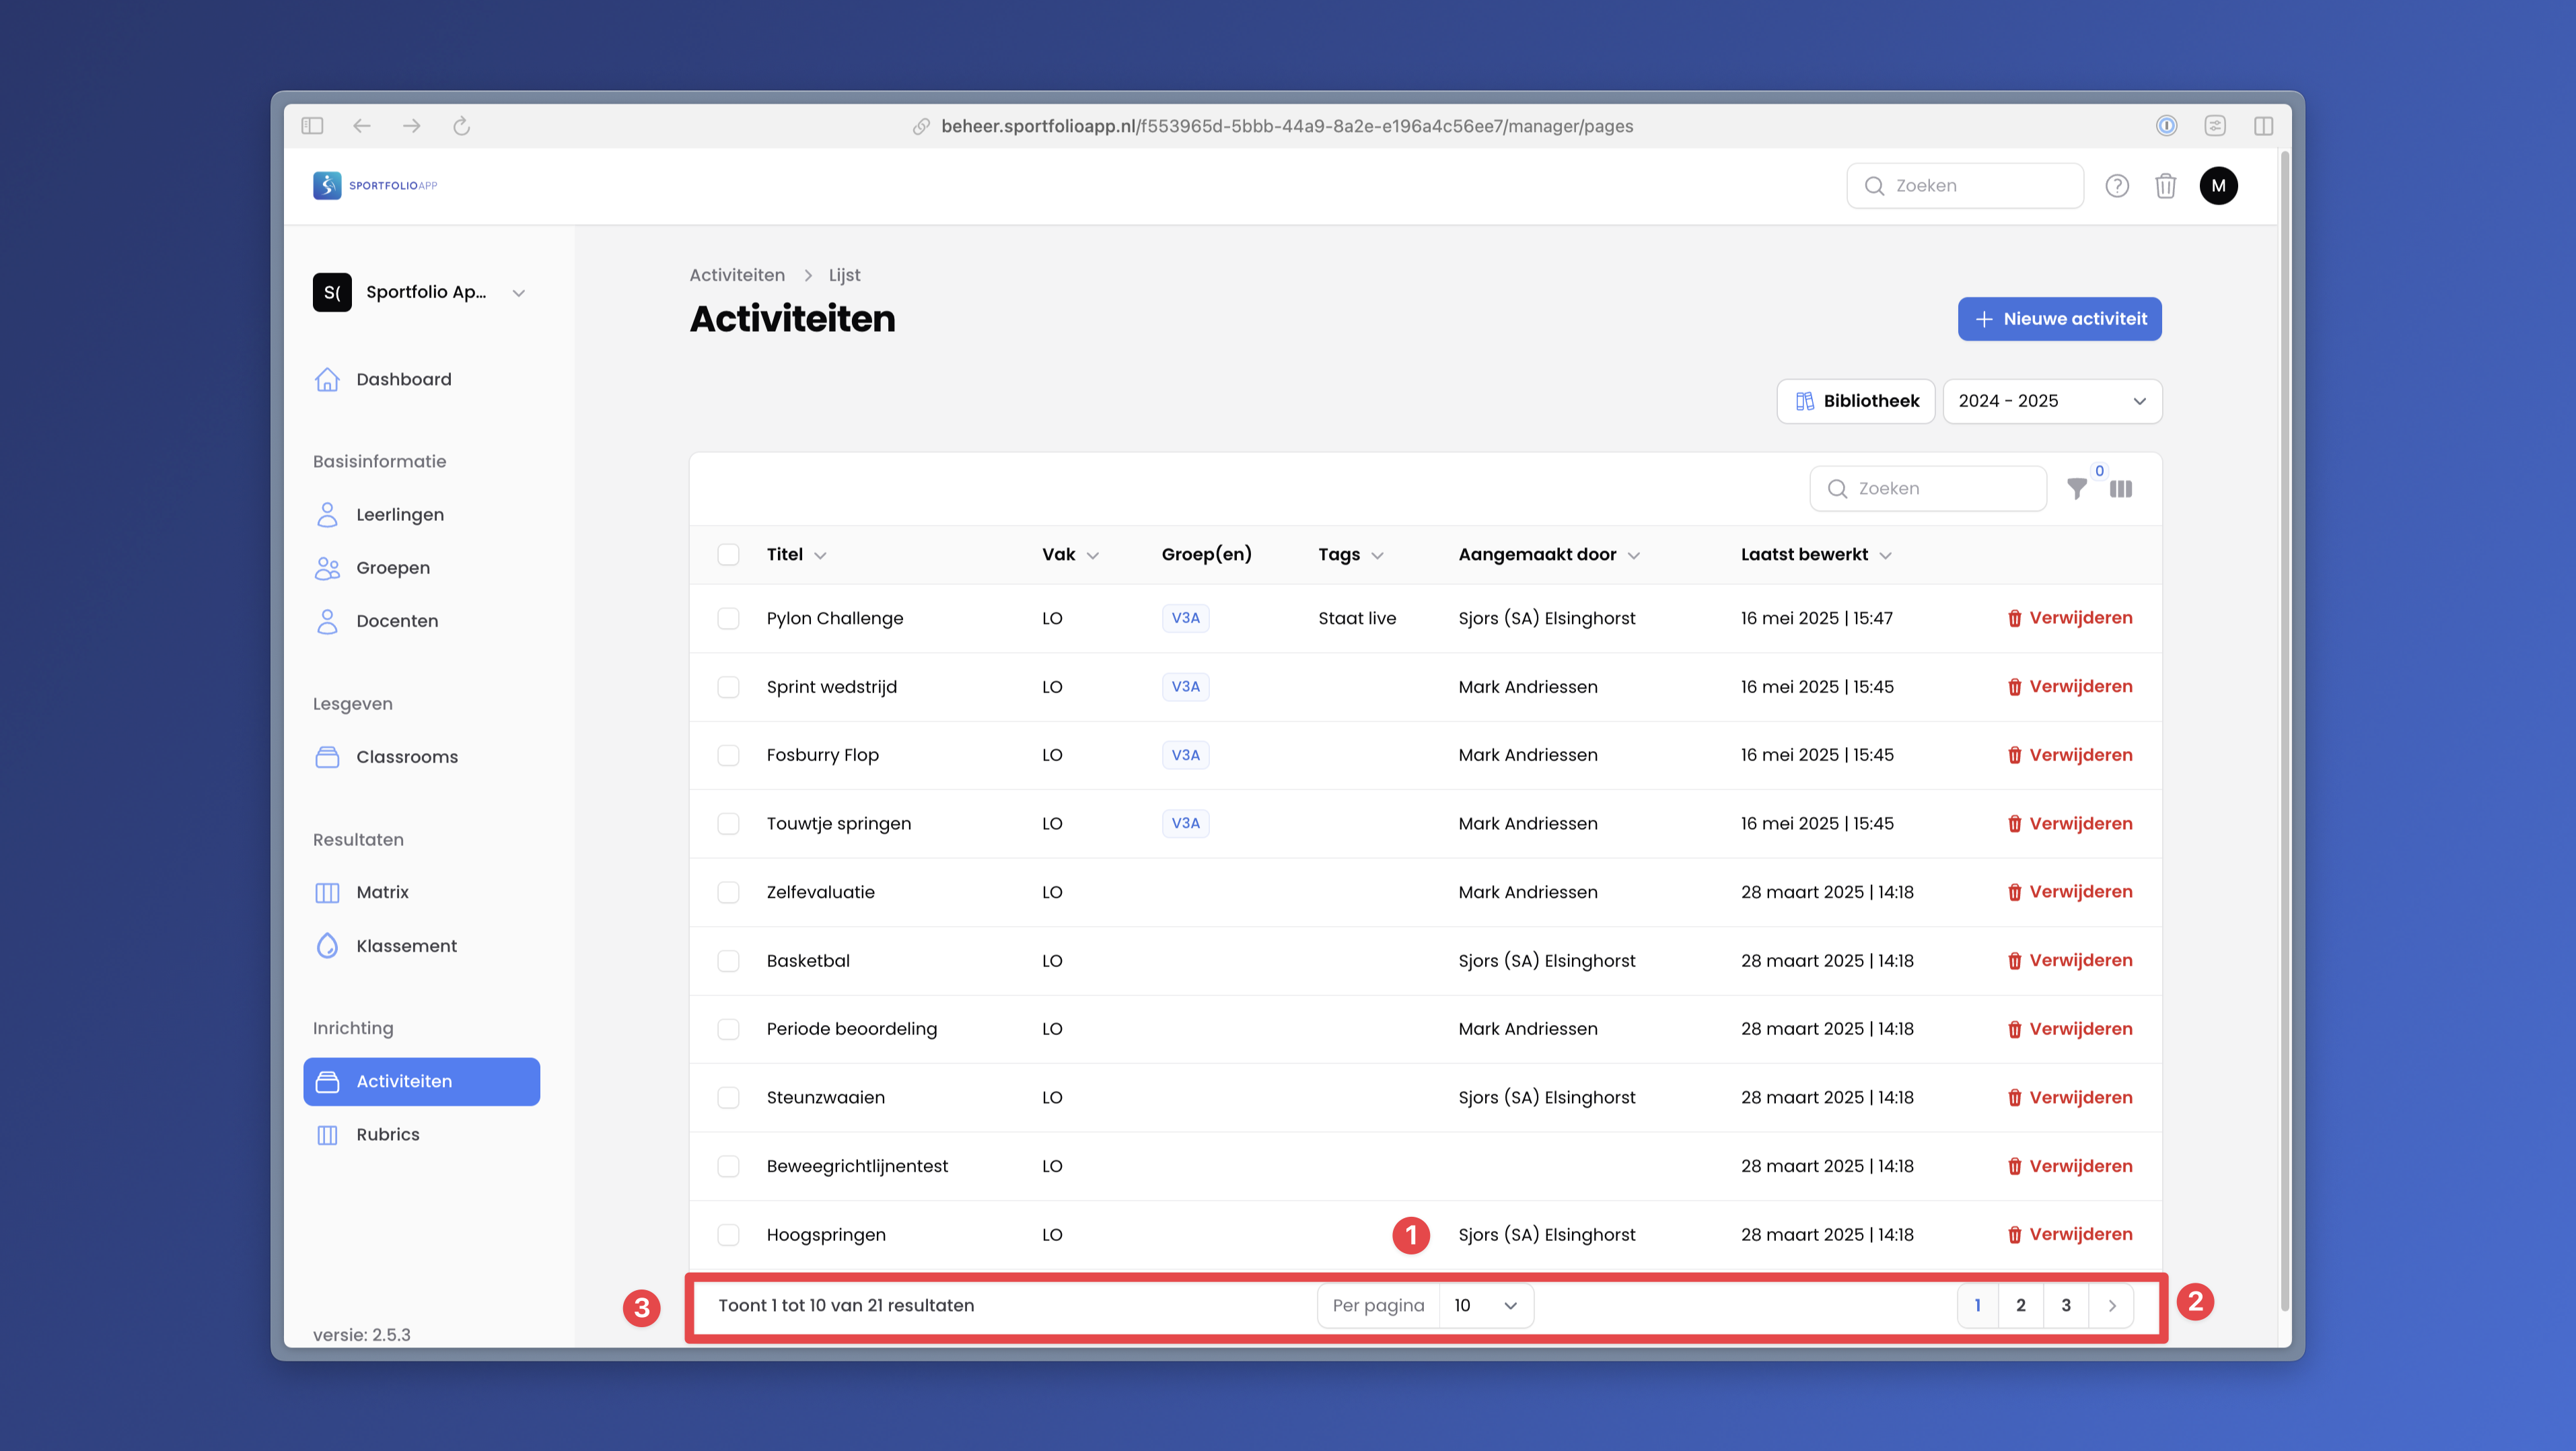Open help via the question mark icon
2576x1451 pixels.
pos(2117,186)
